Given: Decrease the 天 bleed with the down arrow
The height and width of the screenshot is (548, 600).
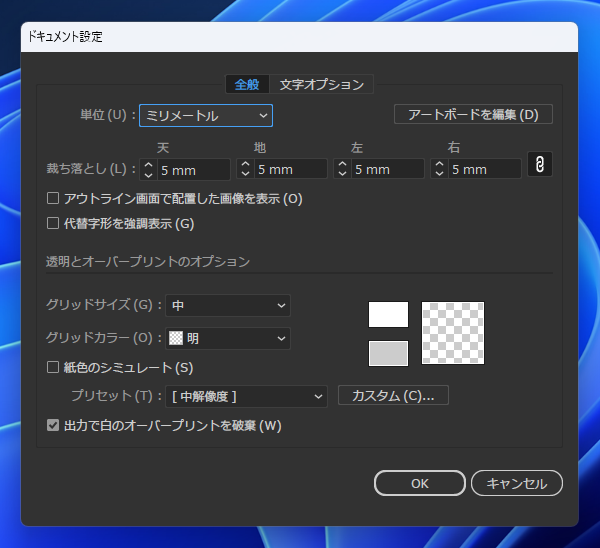Looking at the screenshot, I should [148, 175].
